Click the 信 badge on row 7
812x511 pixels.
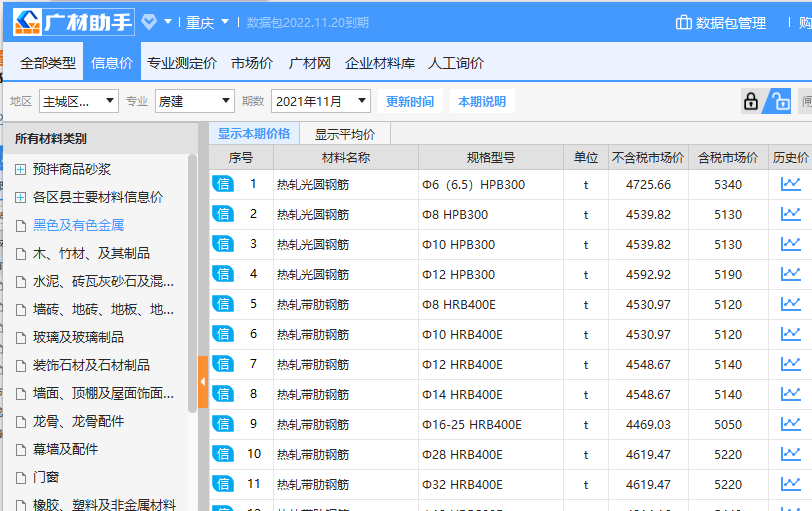click(223, 364)
